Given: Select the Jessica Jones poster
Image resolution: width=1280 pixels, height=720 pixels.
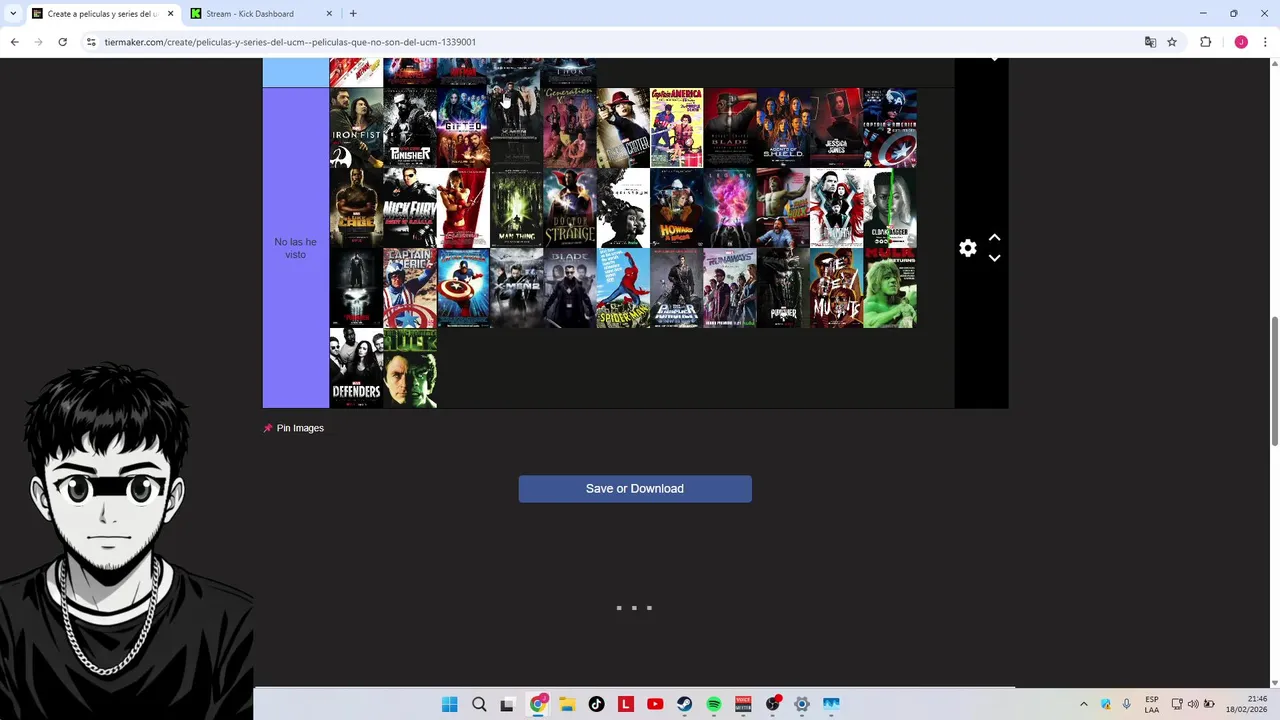Looking at the screenshot, I should pyautogui.click(x=836, y=128).
